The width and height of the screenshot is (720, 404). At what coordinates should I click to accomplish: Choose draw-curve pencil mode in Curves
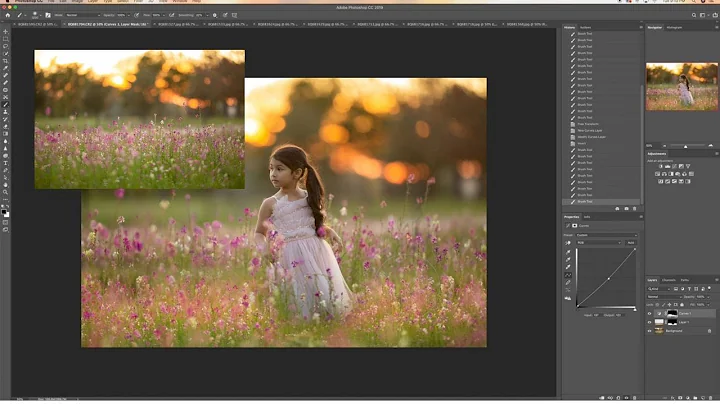(568, 282)
